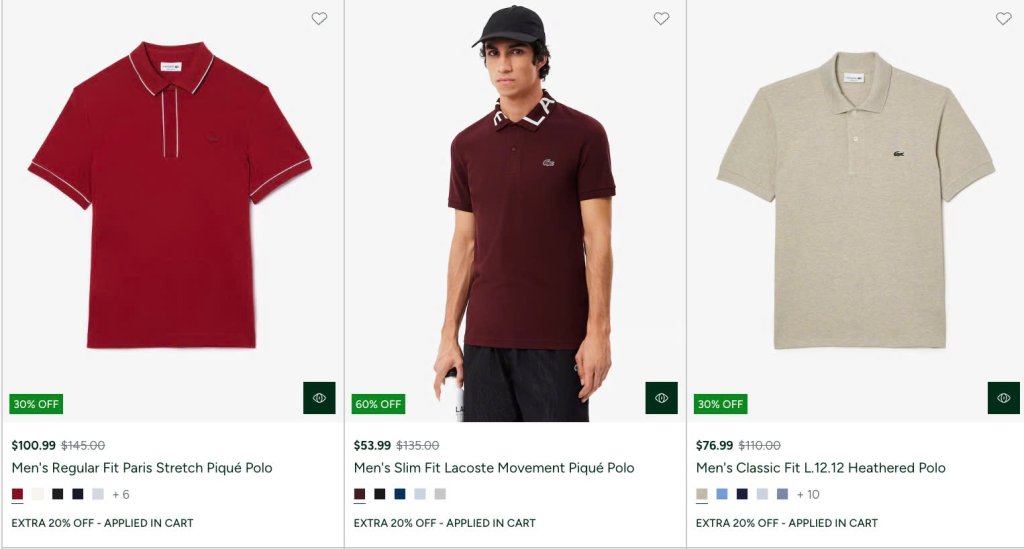
Task: Click the 60% OFF badge on burgundy polo
Action: pyautogui.click(x=378, y=404)
